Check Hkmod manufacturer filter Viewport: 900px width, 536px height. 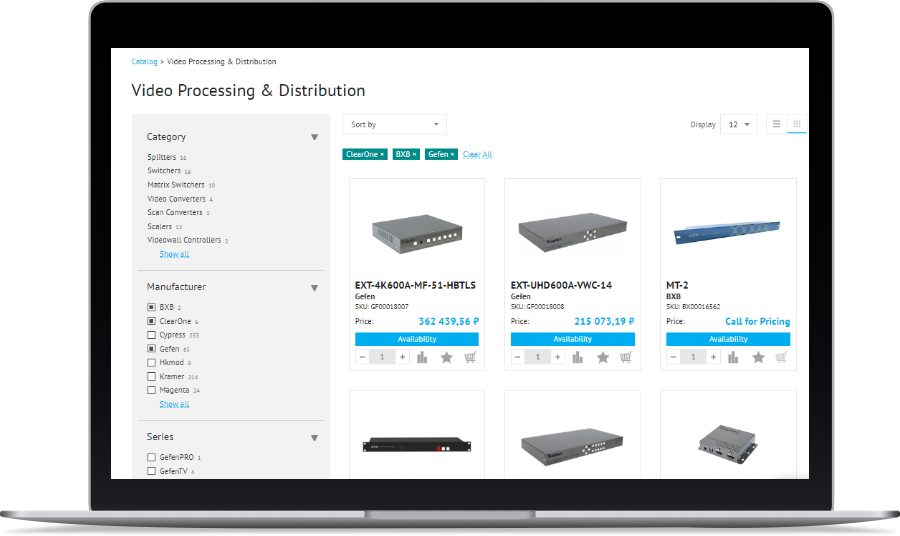click(152, 362)
